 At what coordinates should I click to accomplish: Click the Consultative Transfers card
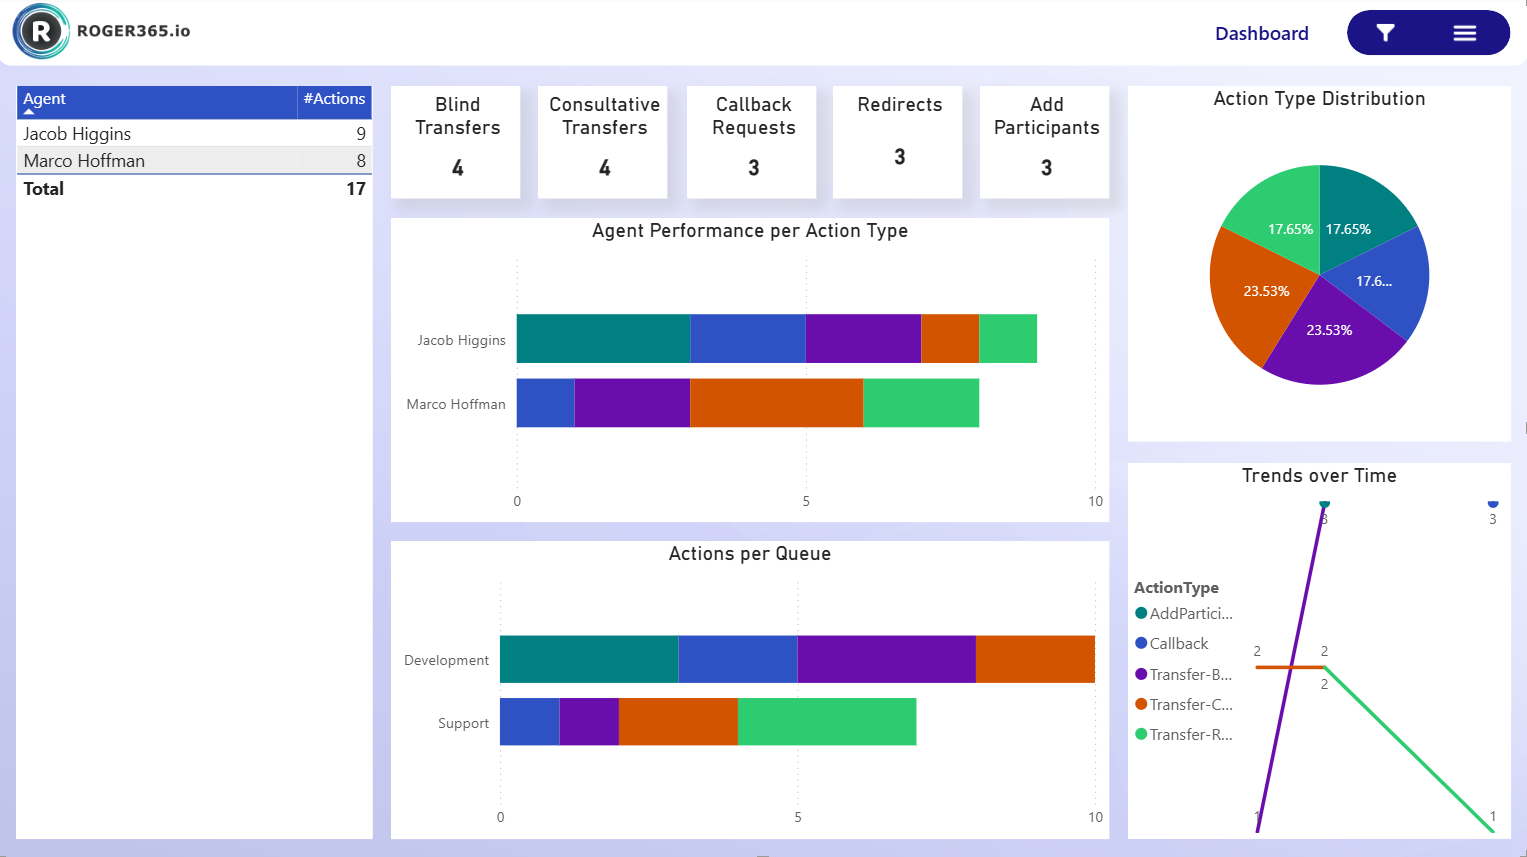coord(603,141)
